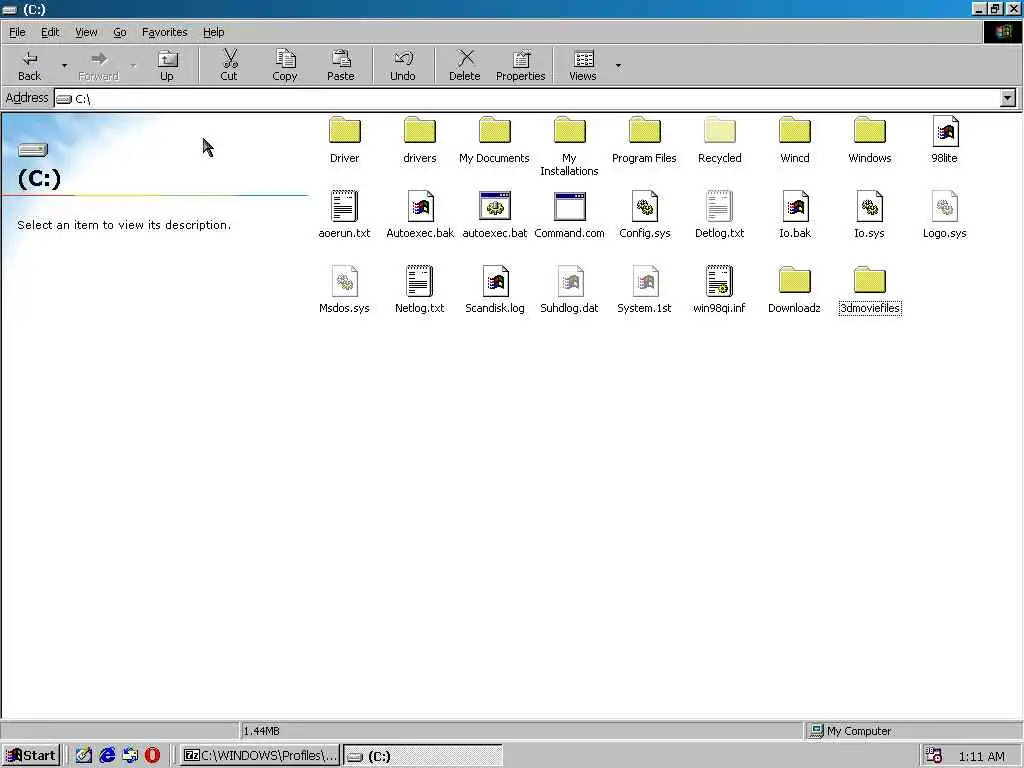Screen dimensions: 1024x768
Task: Open the Views dropdown arrow
Action: point(618,65)
